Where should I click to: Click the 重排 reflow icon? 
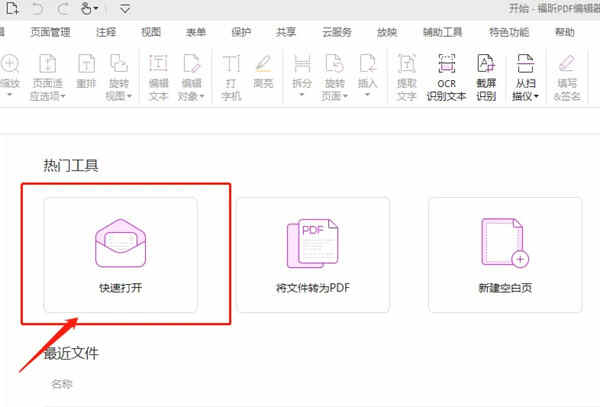(x=87, y=74)
